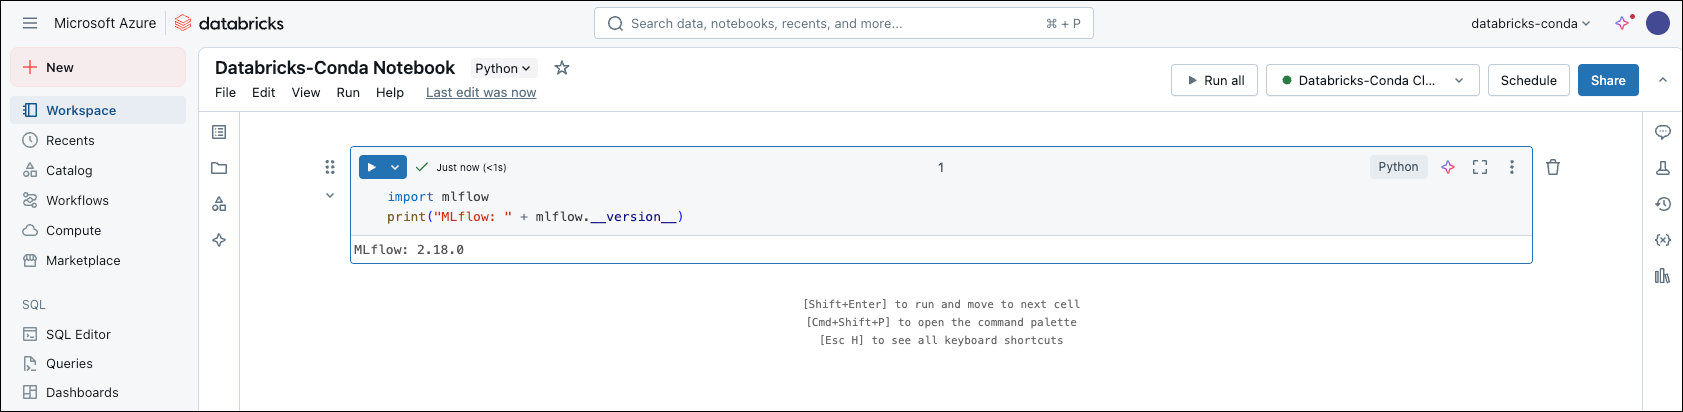Open Catalog in the sidebar
This screenshot has width=1683, height=412.
(98, 170)
